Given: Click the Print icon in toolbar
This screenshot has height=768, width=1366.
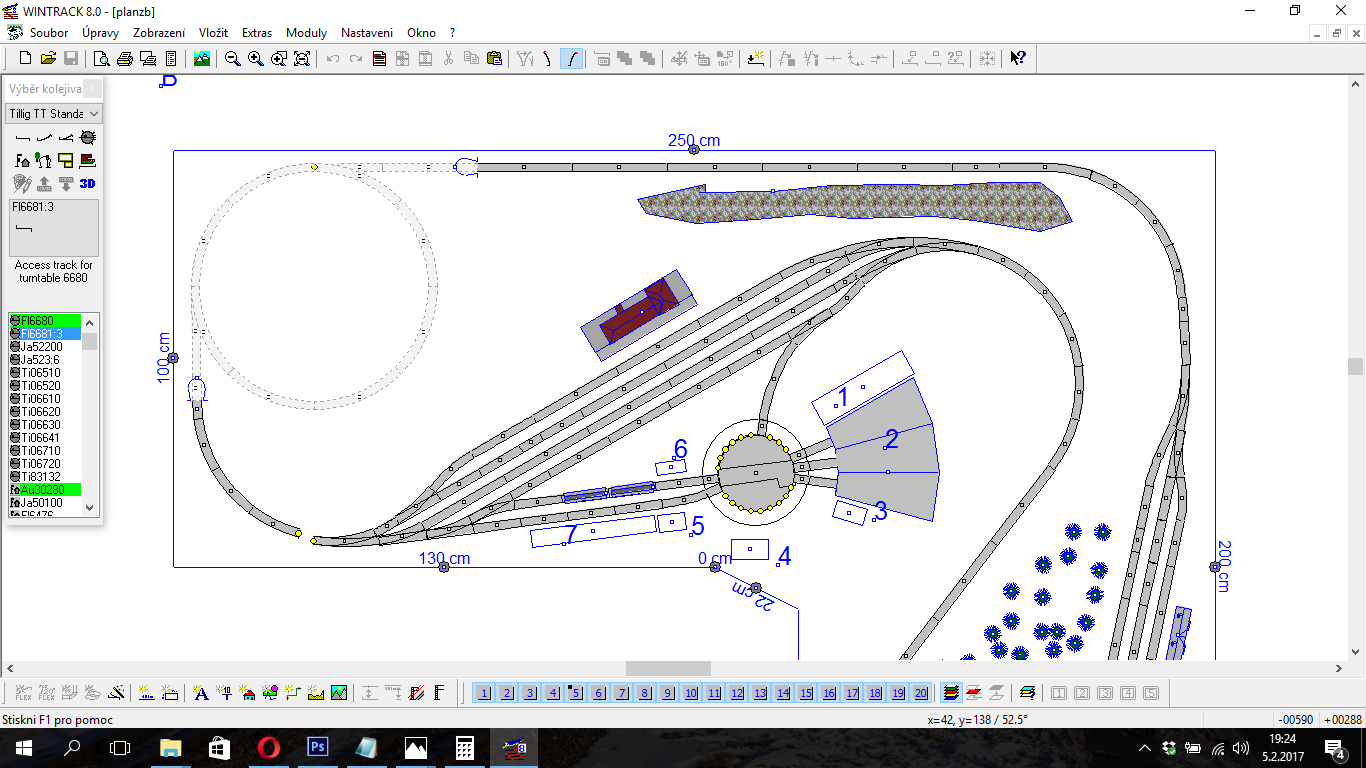Looking at the screenshot, I should click(125, 59).
